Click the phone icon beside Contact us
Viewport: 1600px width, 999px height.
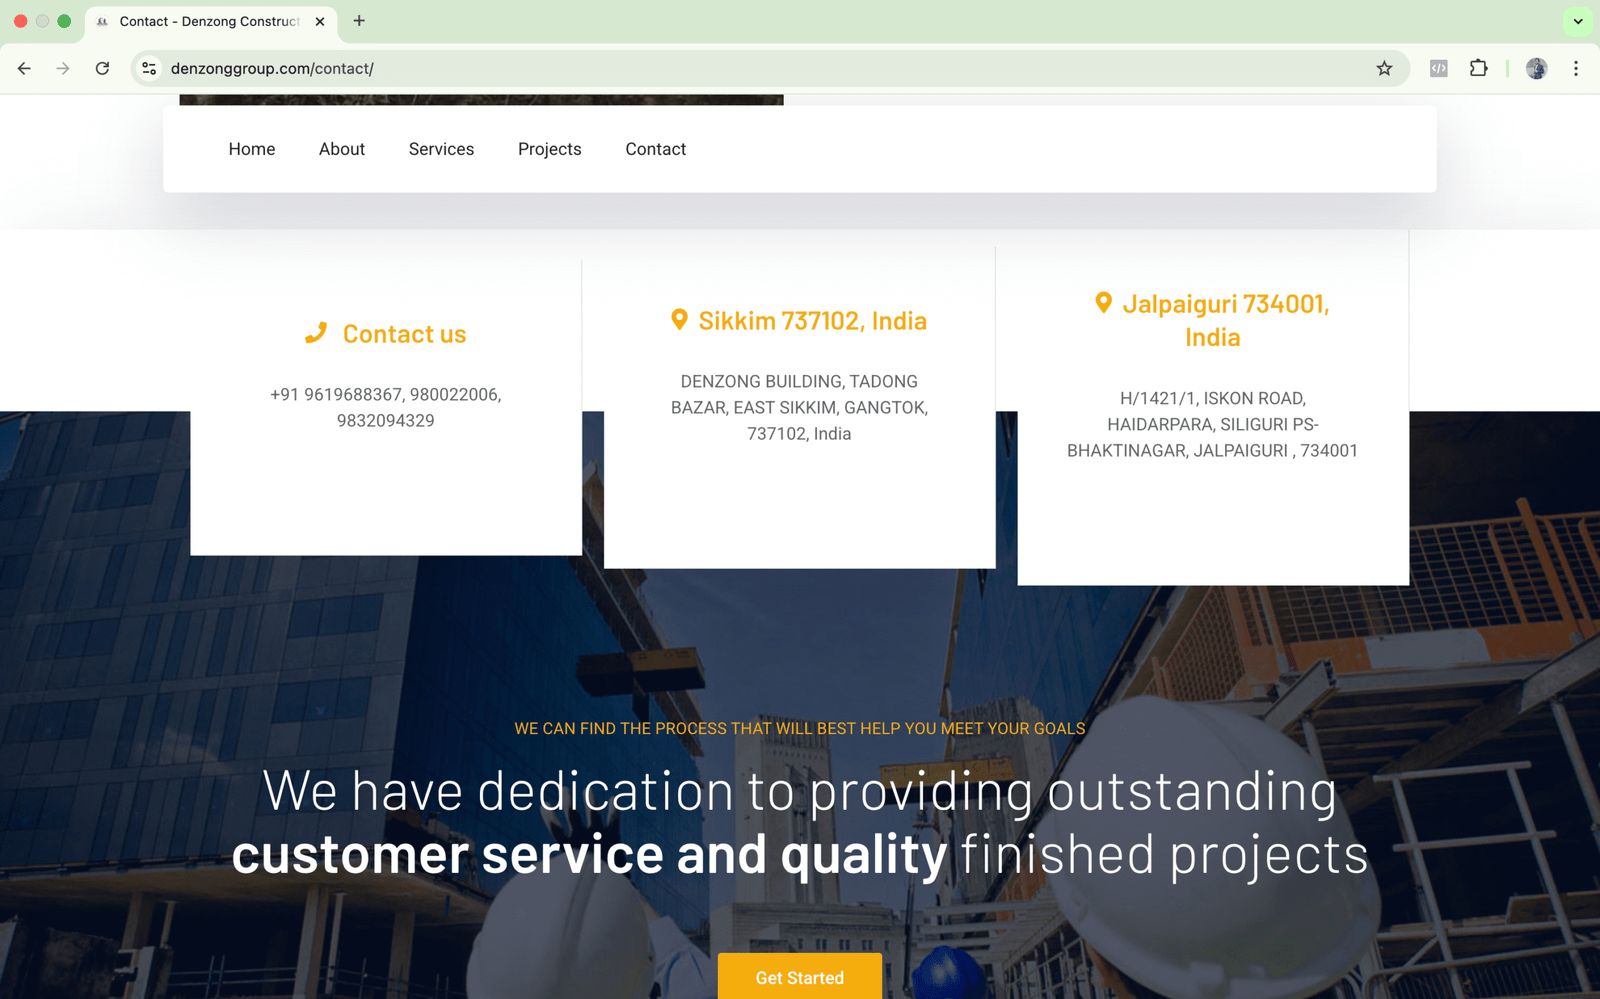coord(316,333)
